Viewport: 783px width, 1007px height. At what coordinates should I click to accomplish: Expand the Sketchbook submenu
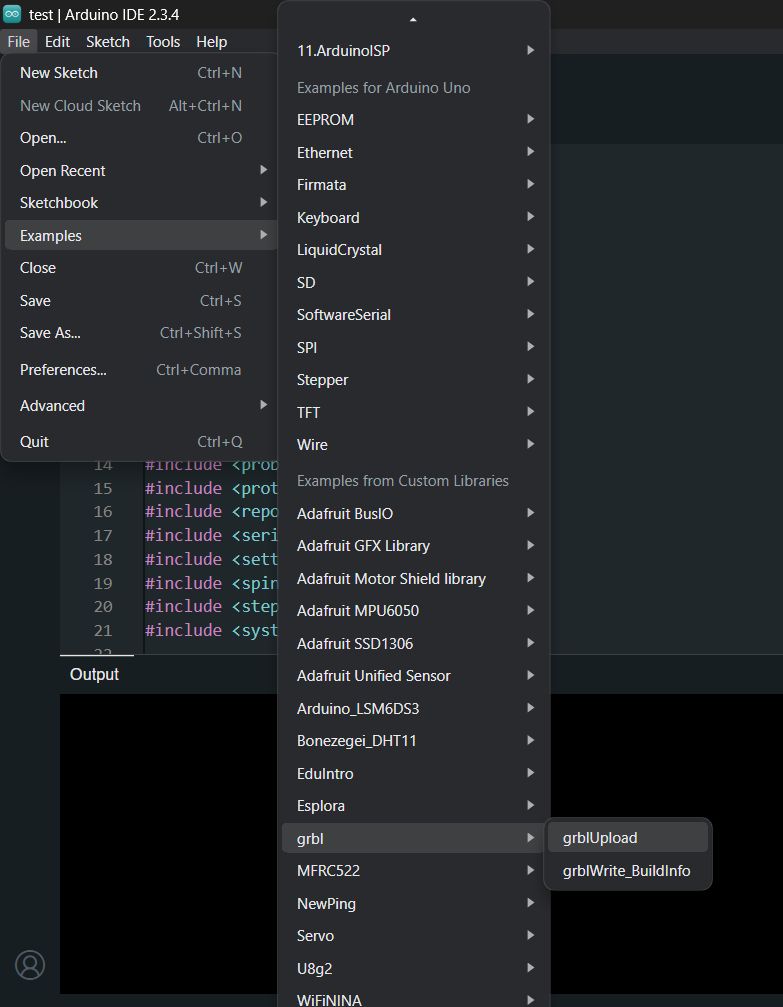pos(141,202)
